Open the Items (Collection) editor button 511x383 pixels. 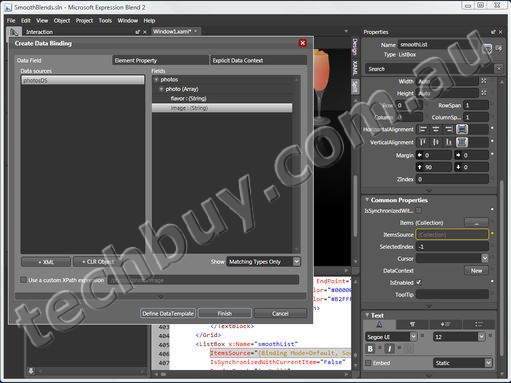[x=476, y=223]
